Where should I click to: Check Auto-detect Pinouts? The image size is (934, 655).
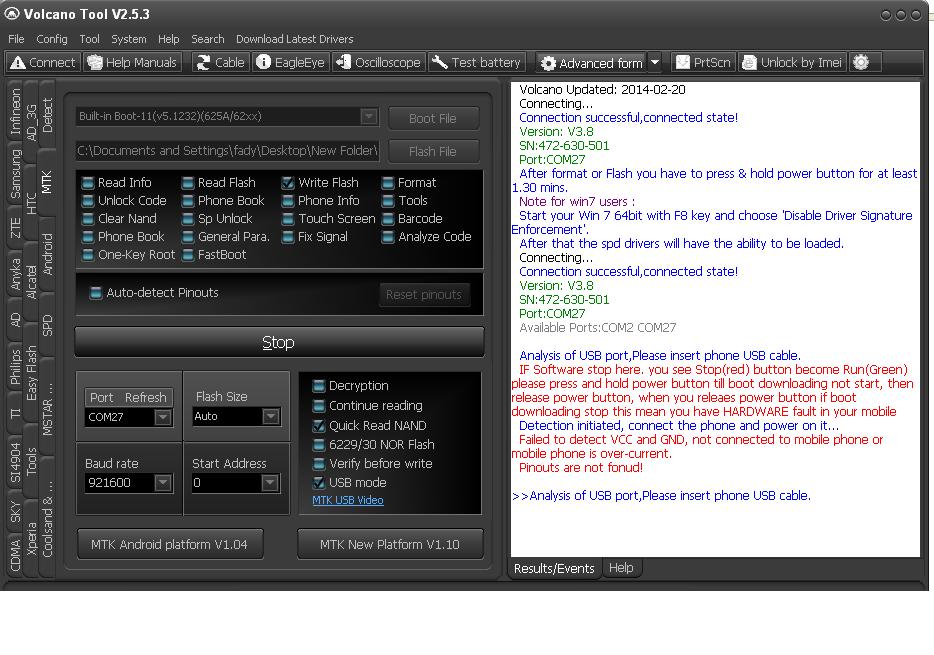pyautogui.click(x=95, y=292)
